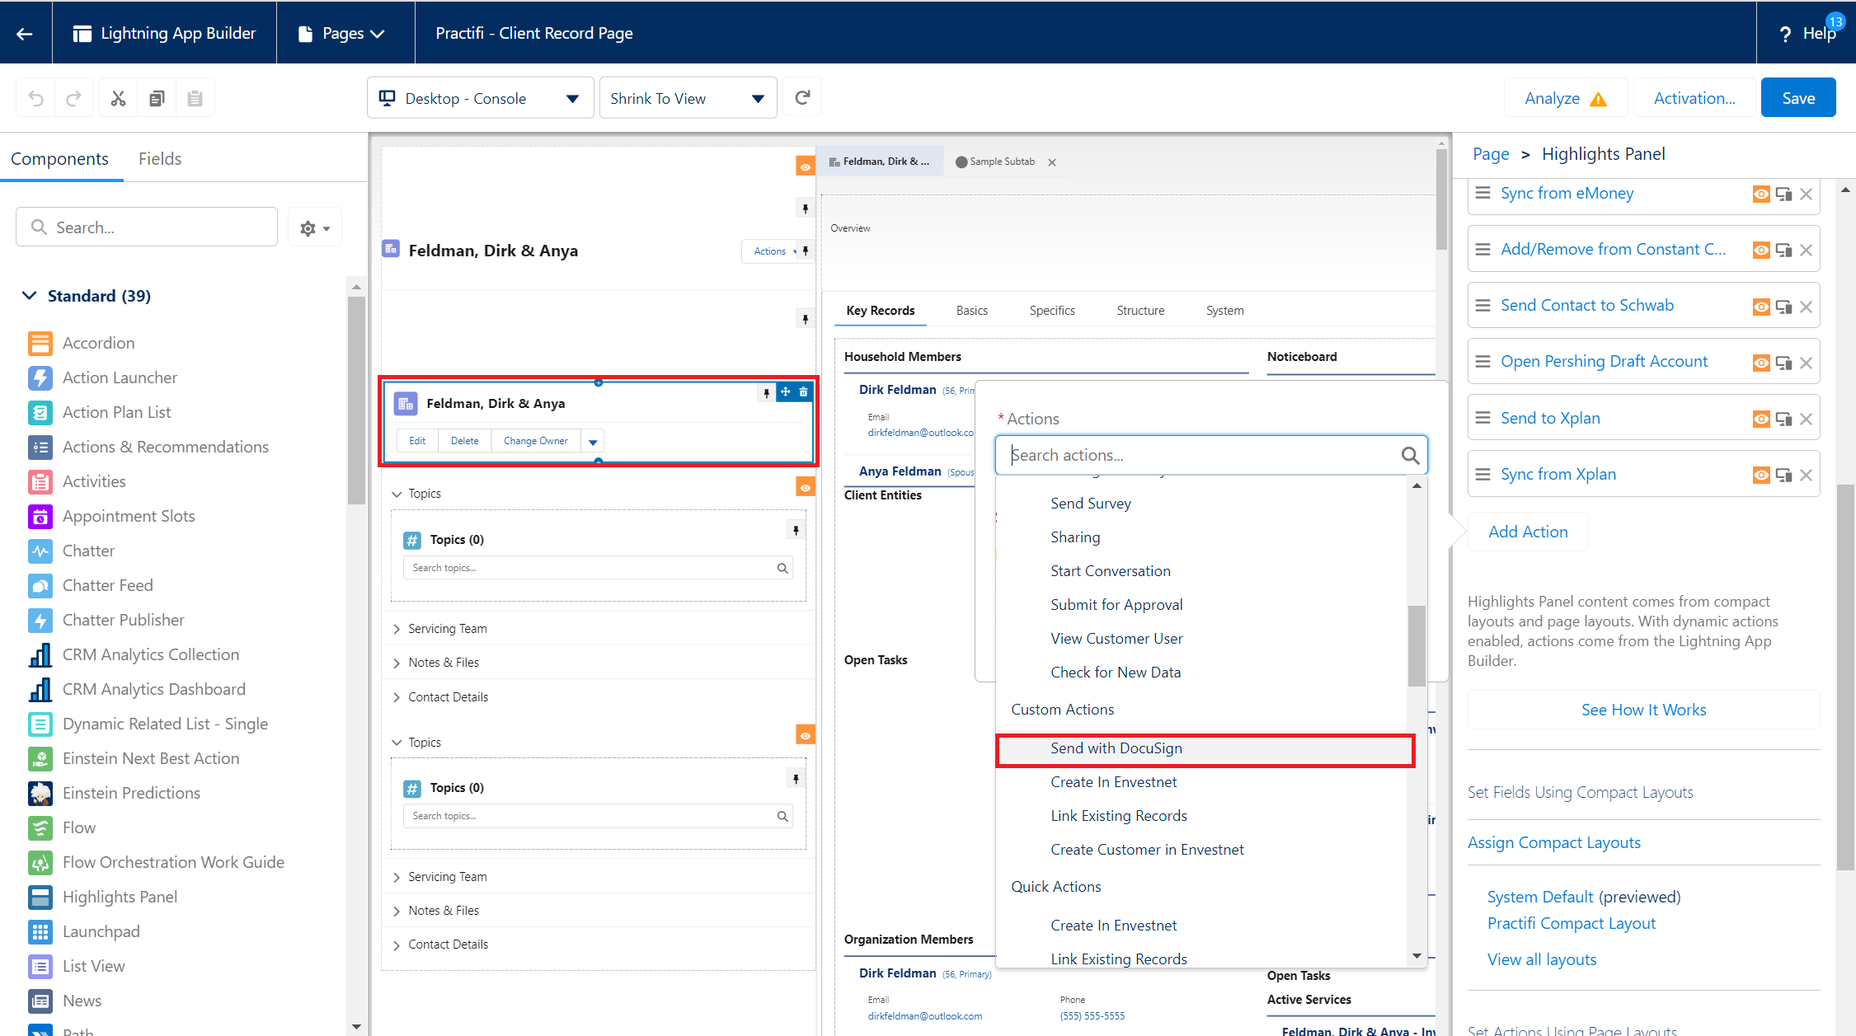1856x1036 pixels.
Task: Click orange visibility icon at canvas top
Action: pos(805,166)
